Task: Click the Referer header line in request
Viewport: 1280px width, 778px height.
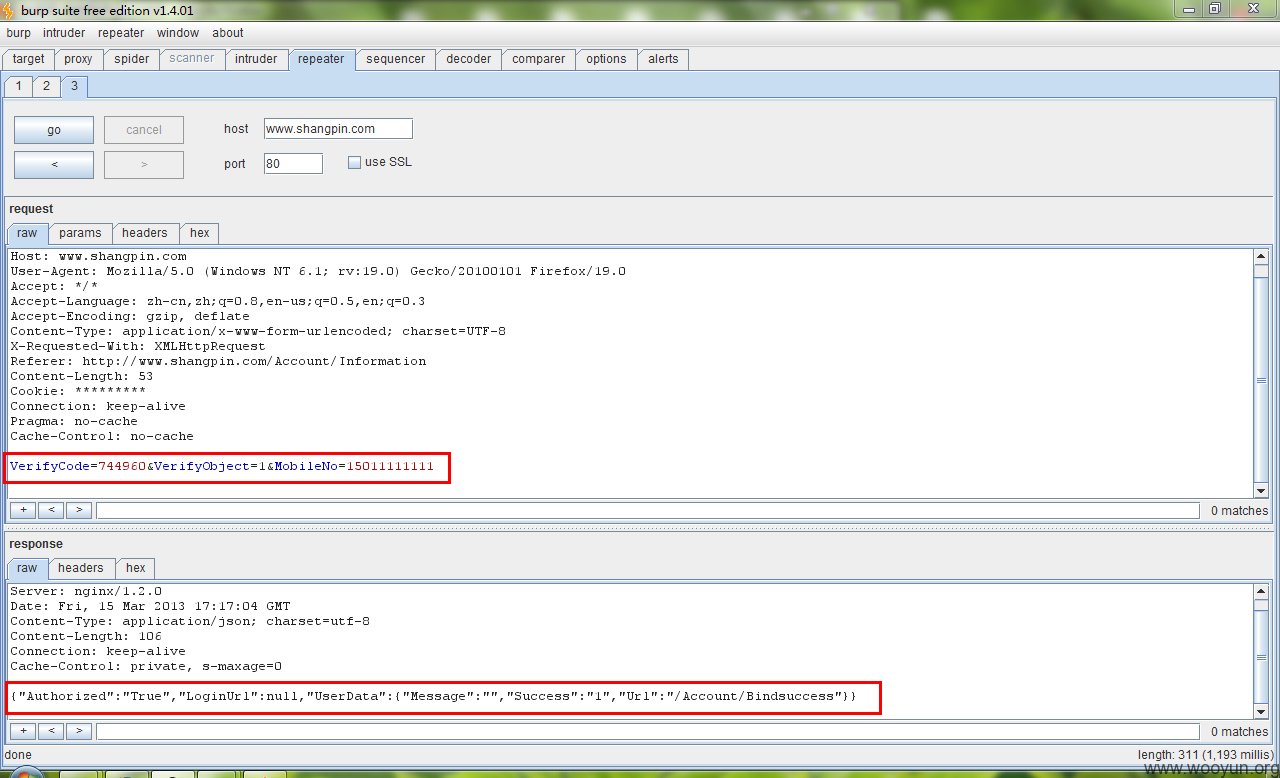Action: [218, 361]
